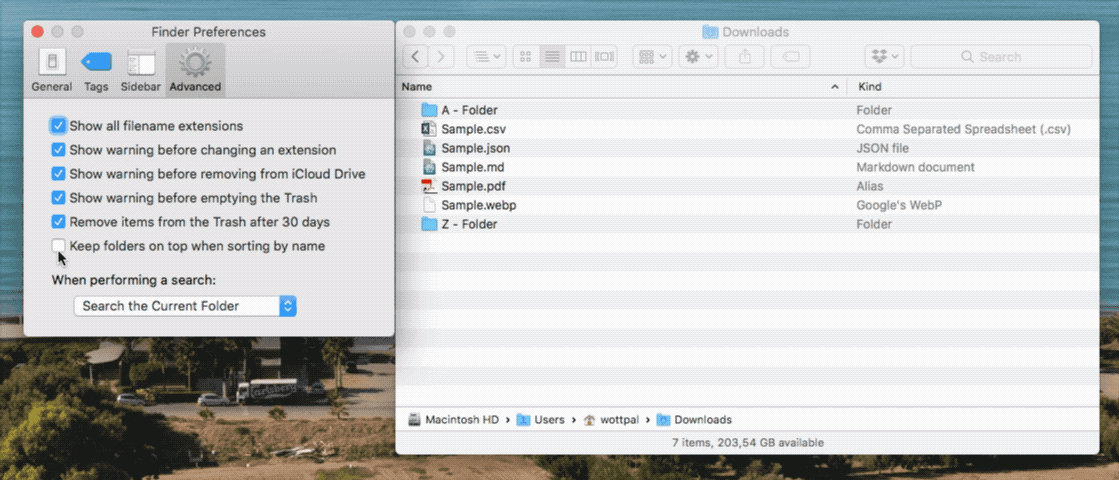The image size is (1119, 480).
Task: Open the General preferences tab
Action: [x=51, y=70]
